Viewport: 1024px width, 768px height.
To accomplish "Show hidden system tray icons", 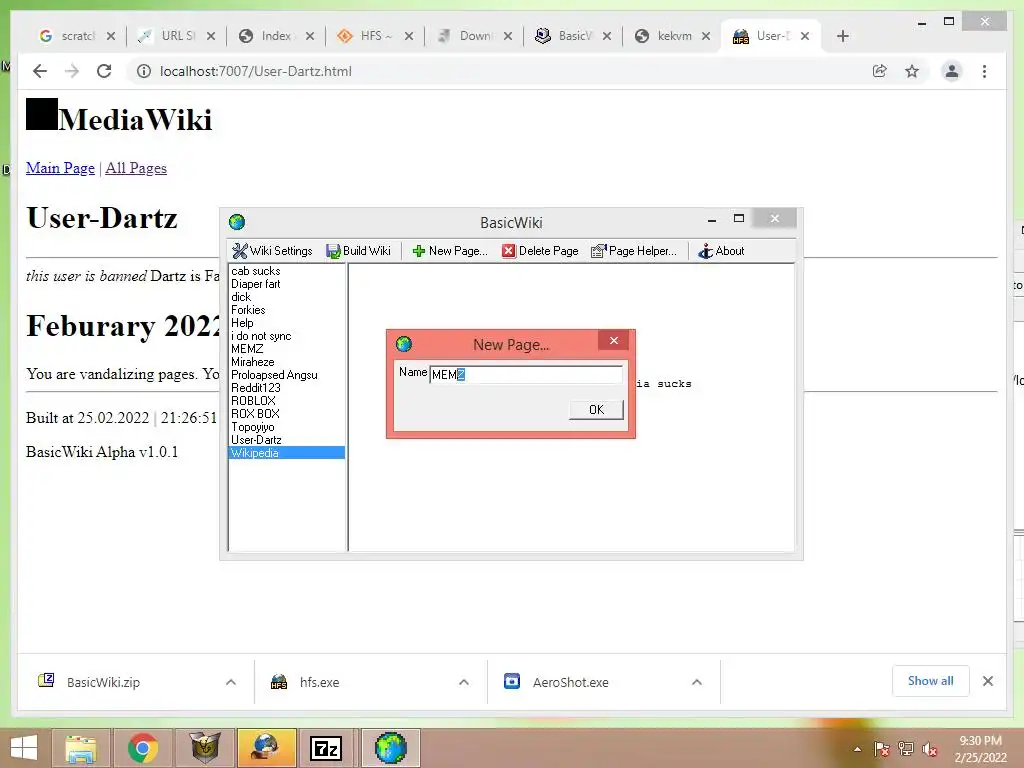I will pyautogui.click(x=857, y=749).
